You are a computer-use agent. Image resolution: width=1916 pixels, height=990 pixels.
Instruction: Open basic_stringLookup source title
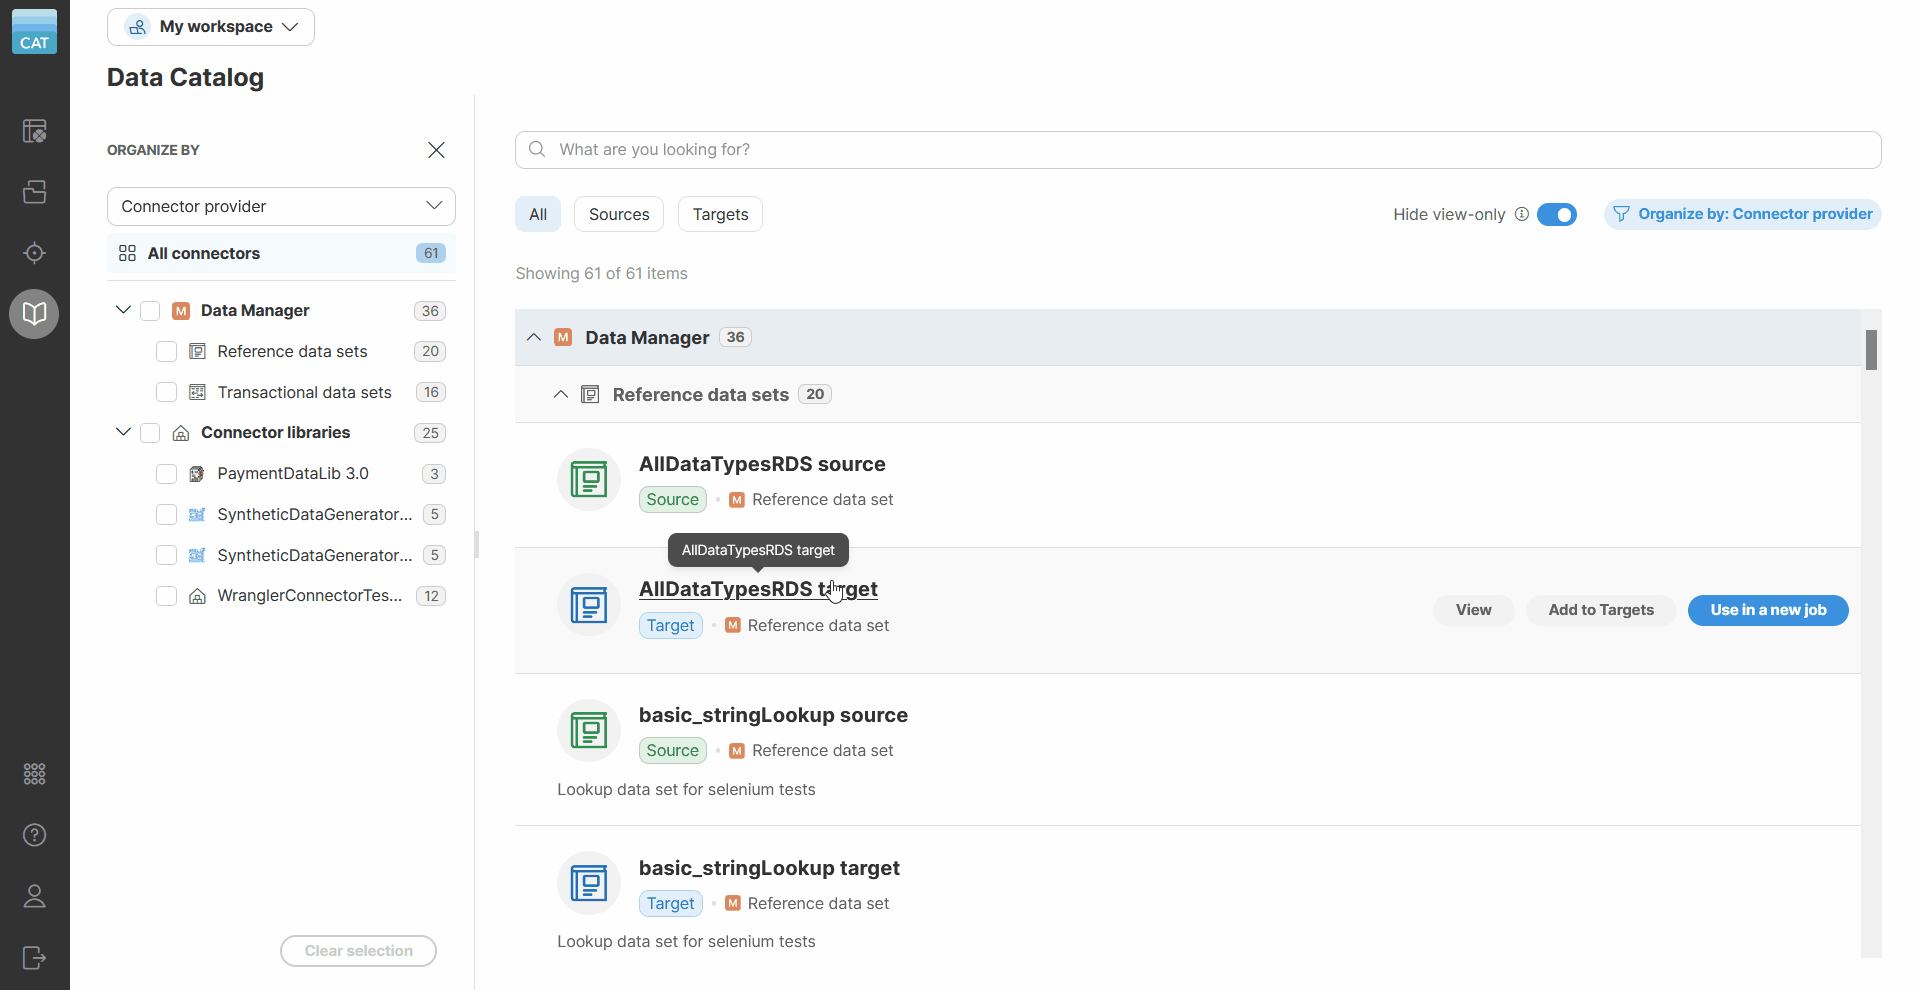click(x=773, y=715)
